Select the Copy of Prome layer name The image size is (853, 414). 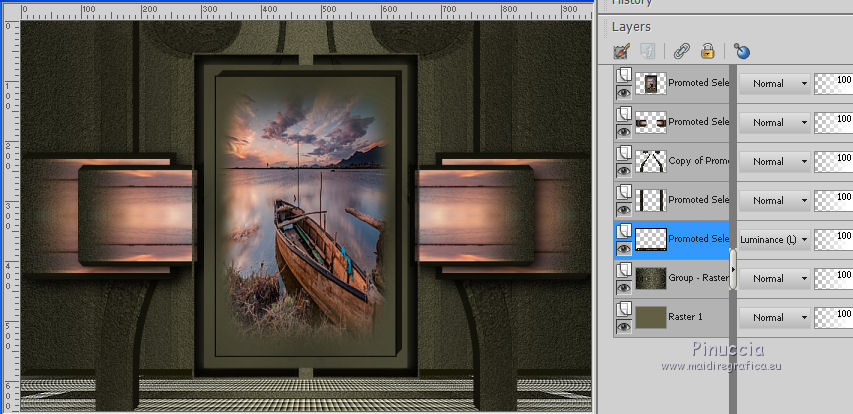699,160
